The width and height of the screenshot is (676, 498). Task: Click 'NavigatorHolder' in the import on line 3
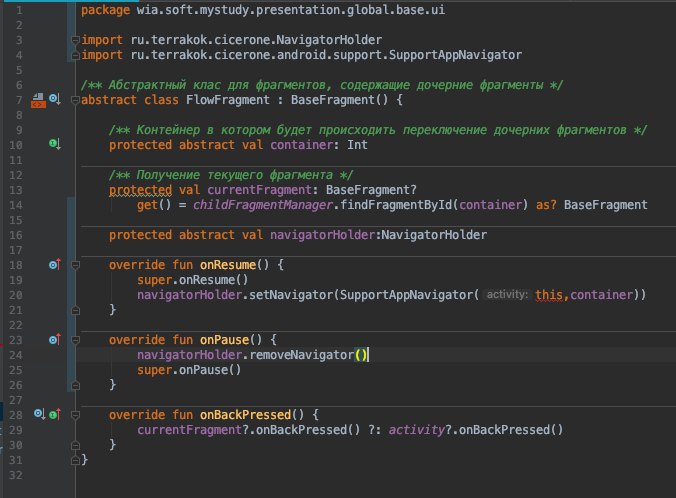[x=329, y=40]
